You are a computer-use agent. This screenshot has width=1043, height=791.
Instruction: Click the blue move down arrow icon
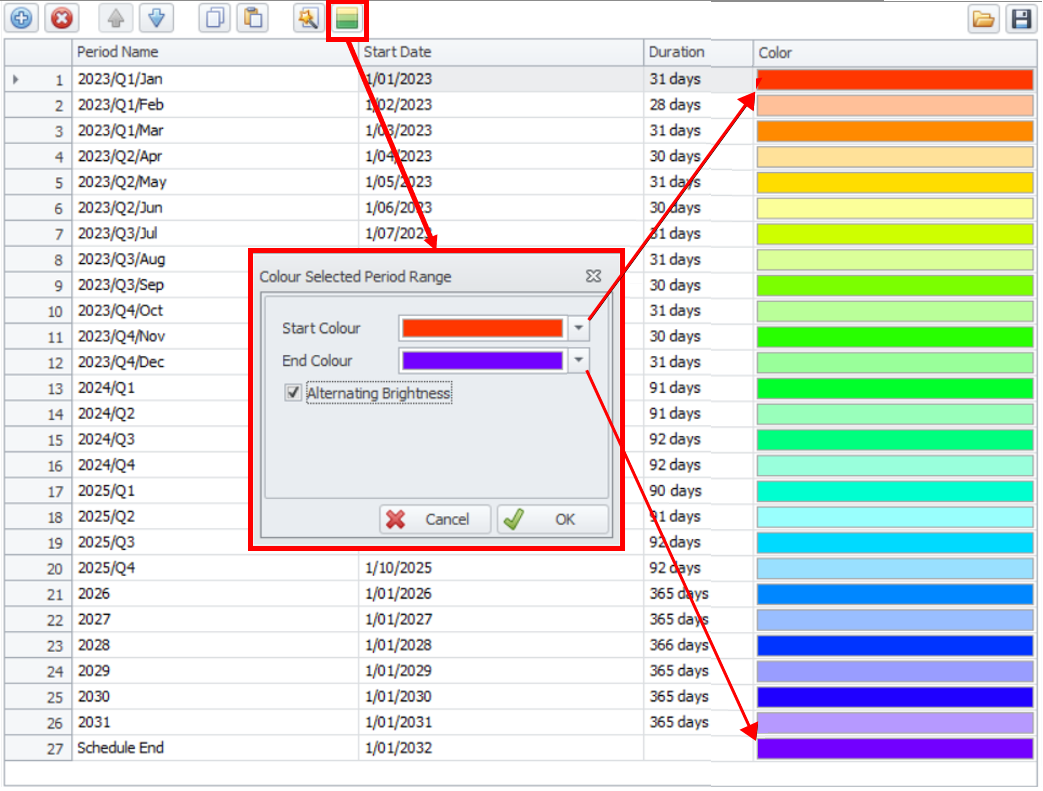coord(156,18)
